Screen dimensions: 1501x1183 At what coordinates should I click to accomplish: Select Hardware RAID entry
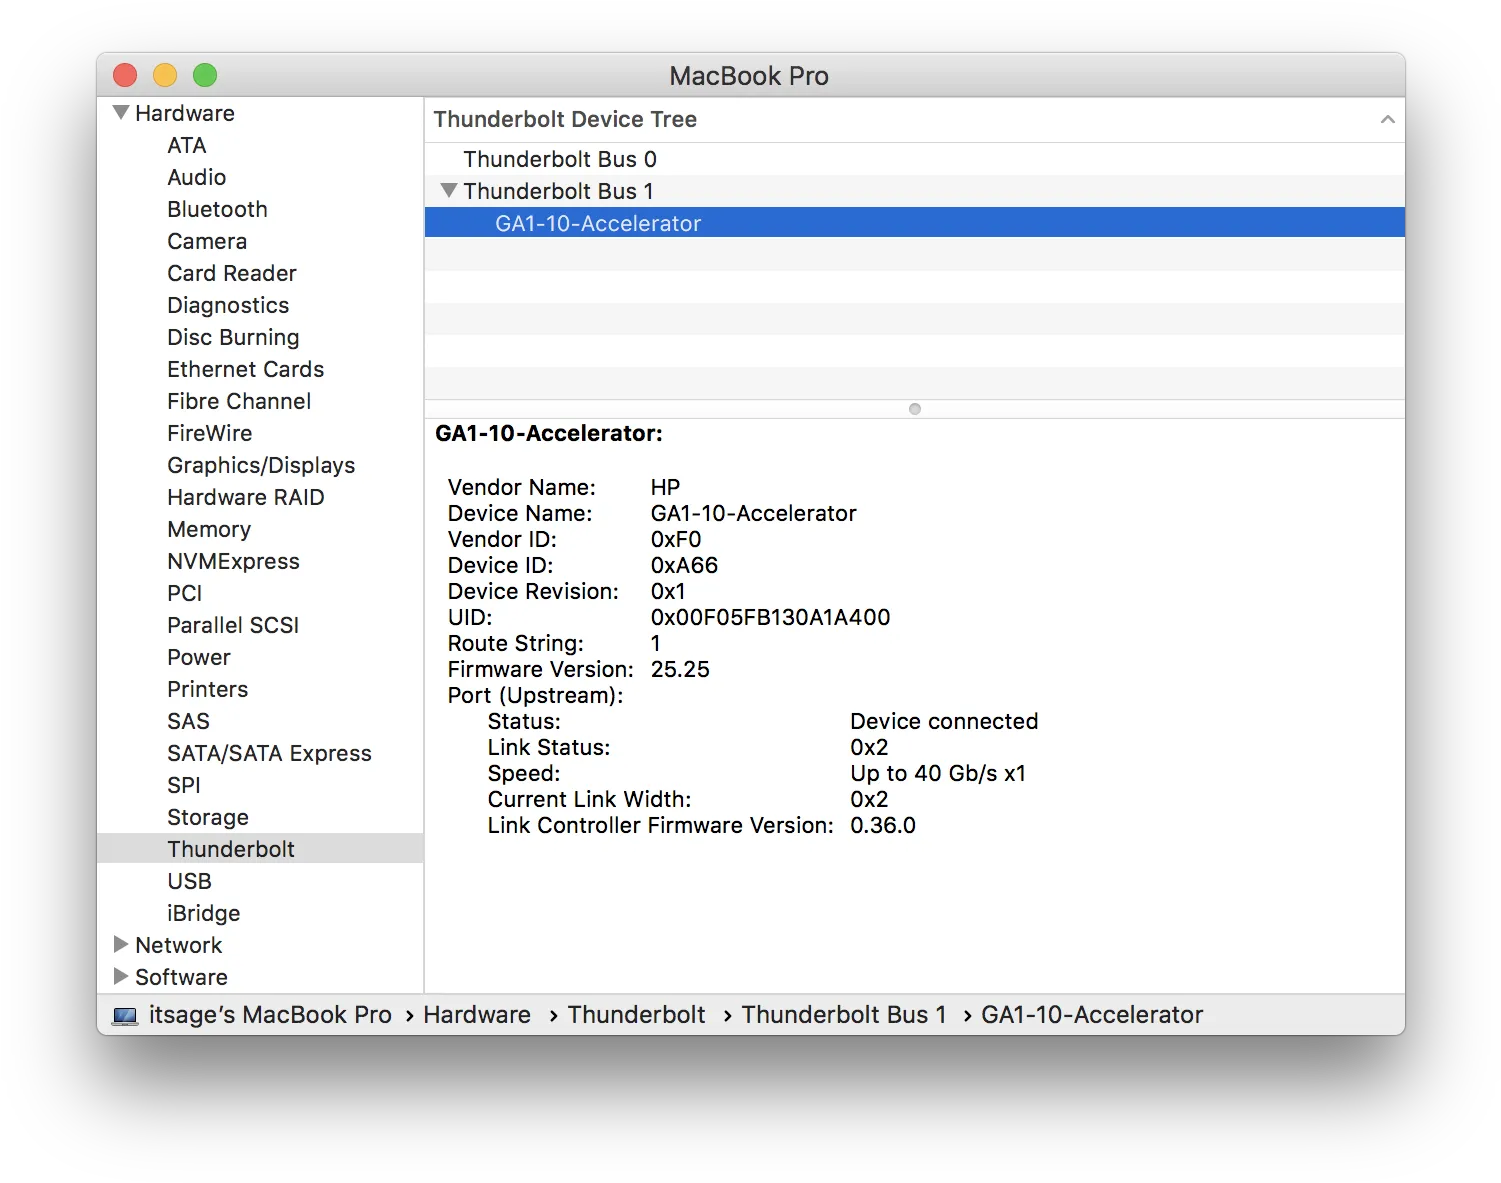click(246, 497)
